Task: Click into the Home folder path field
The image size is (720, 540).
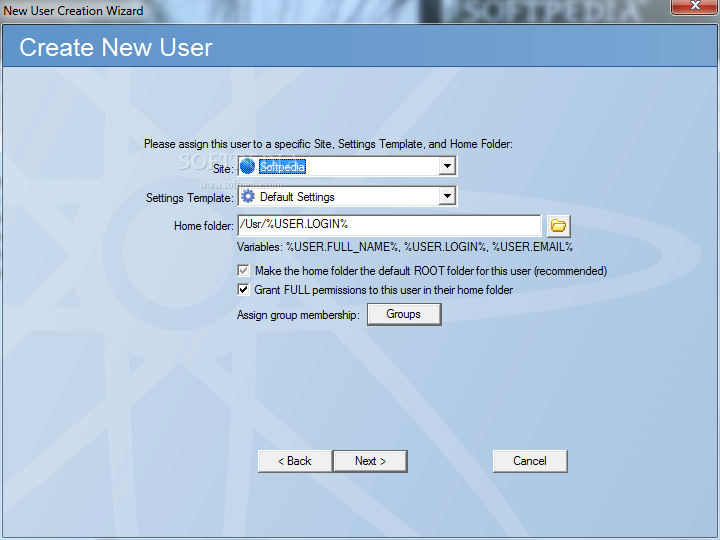Action: 389,225
